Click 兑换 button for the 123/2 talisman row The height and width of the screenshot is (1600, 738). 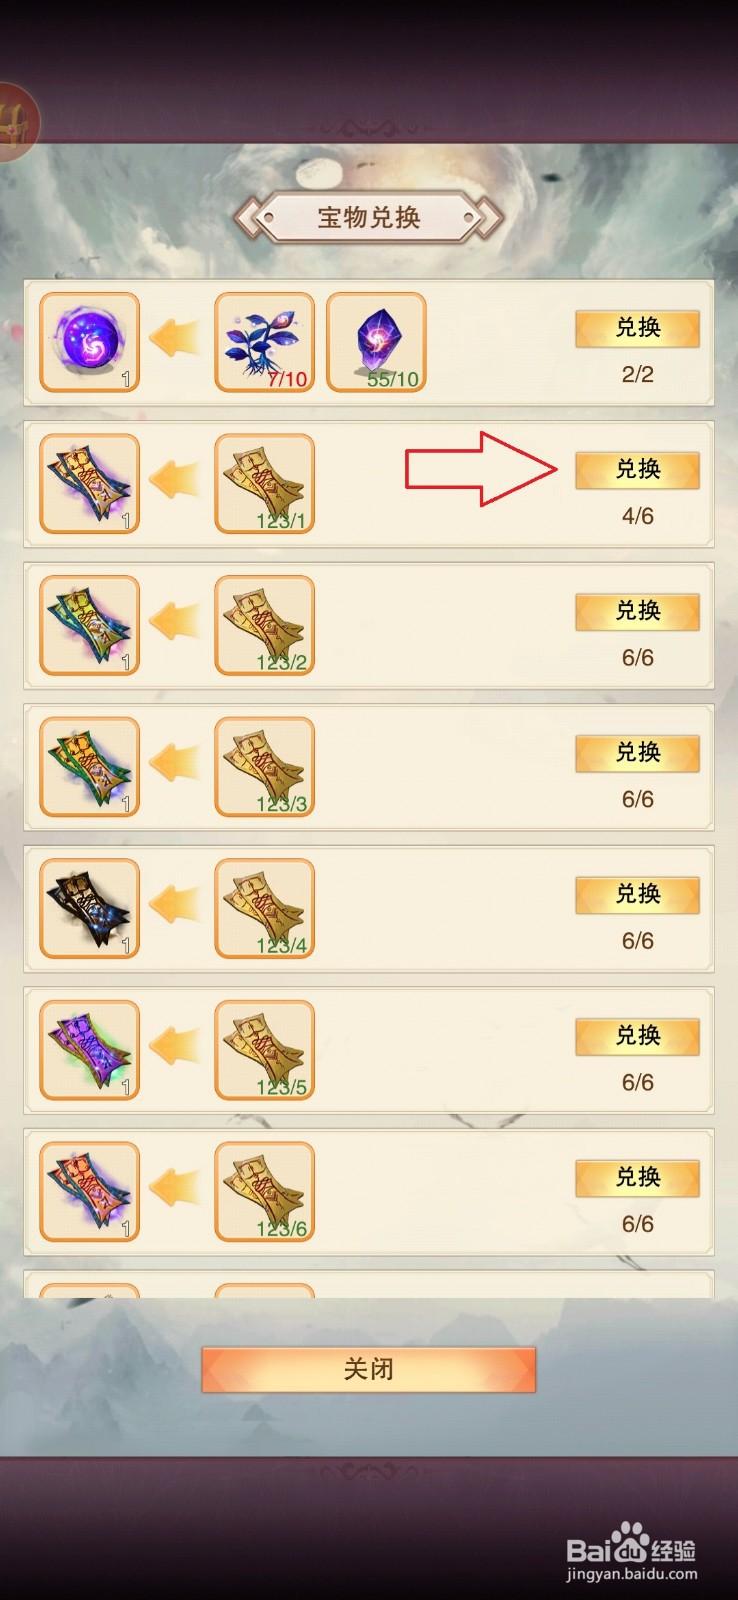[x=637, y=611]
